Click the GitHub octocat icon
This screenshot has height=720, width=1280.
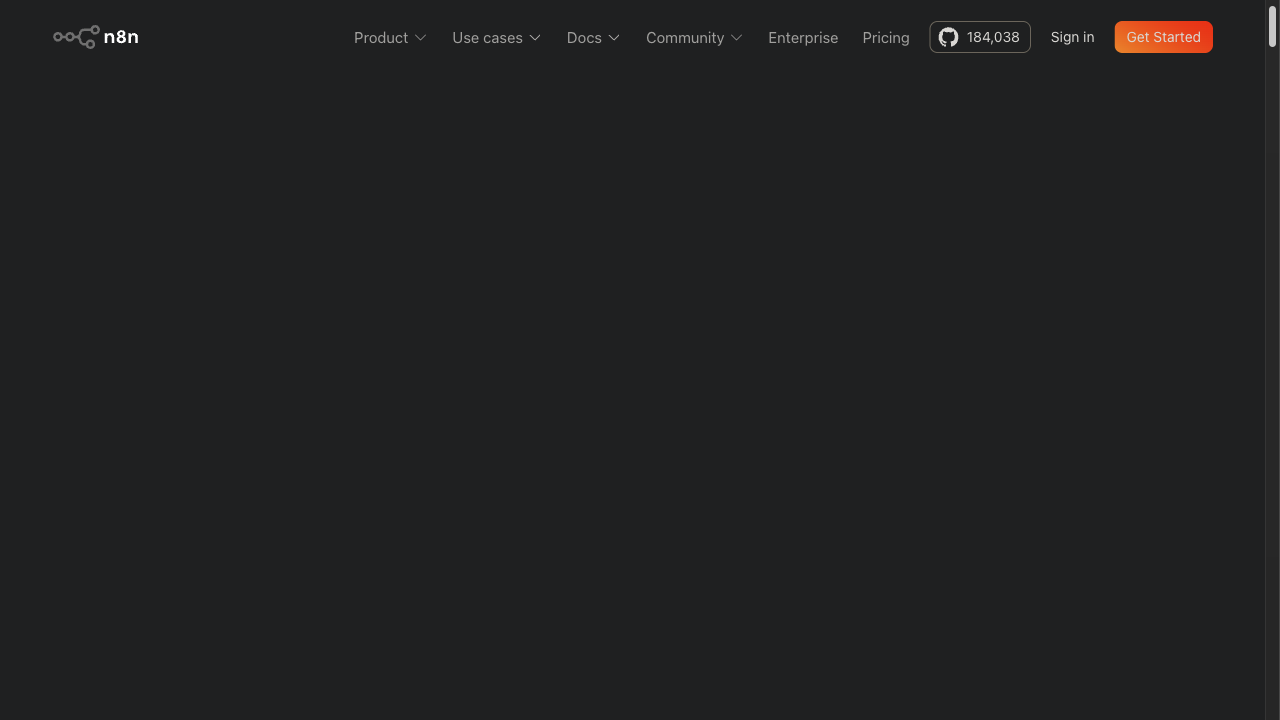[x=948, y=37]
